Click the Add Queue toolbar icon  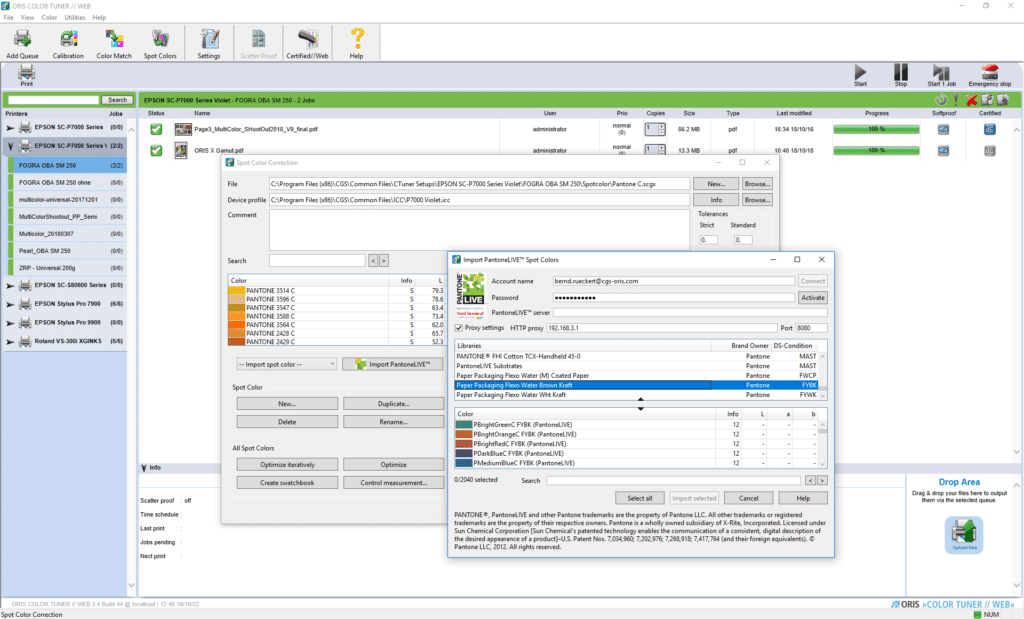pyautogui.click(x=23, y=41)
